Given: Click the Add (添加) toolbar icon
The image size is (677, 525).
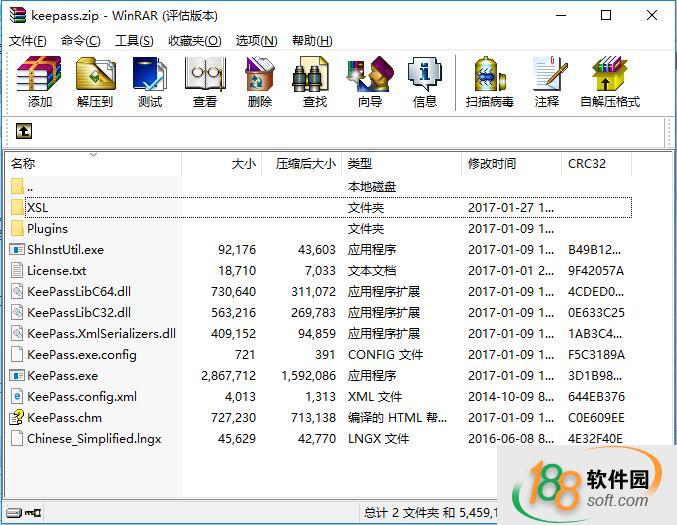Looking at the screenshot, I should coord(40,81).
